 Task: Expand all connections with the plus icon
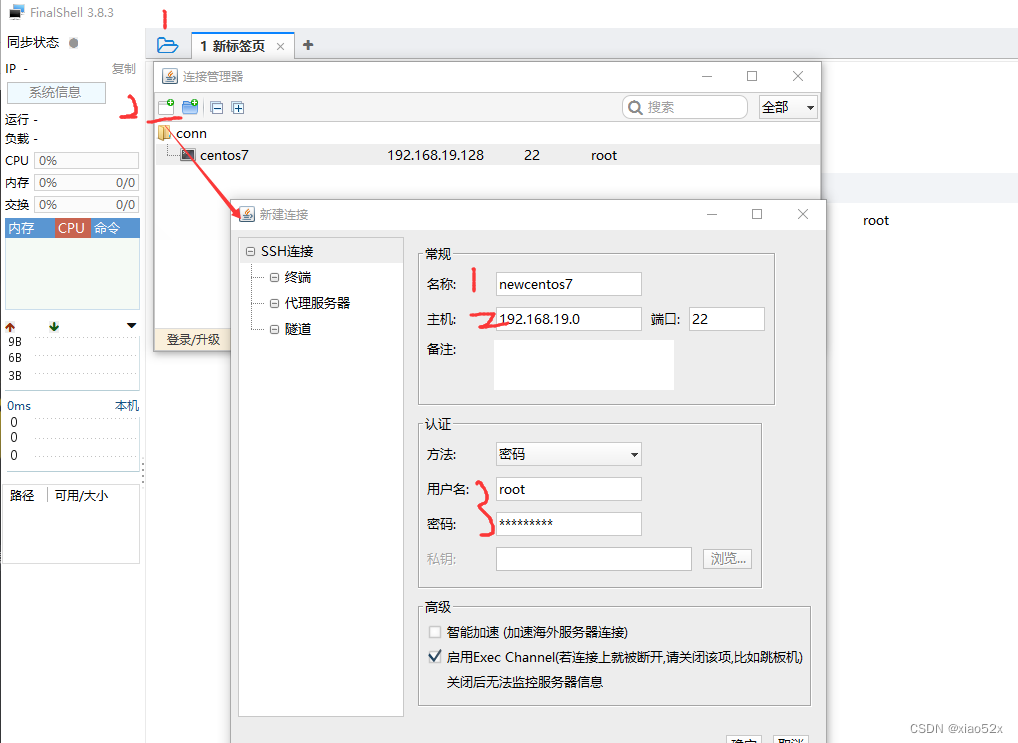point(238,107)
